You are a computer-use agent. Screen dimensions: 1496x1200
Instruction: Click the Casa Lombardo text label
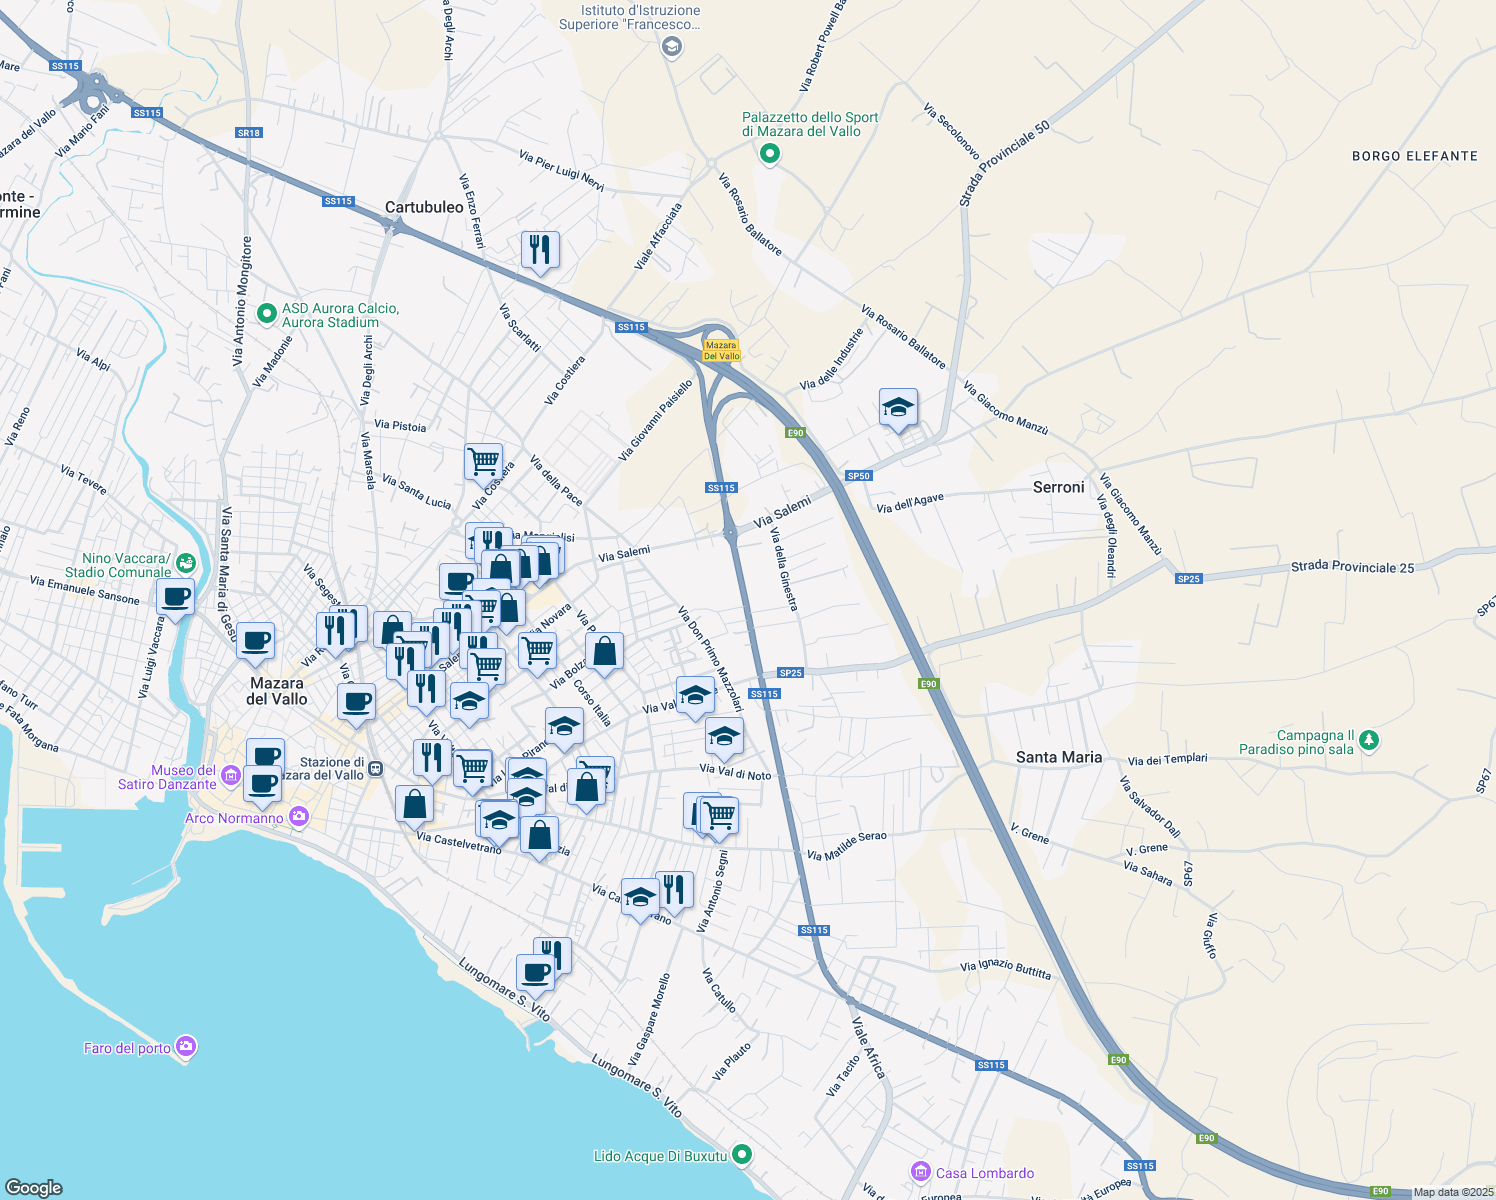click(985, 1173)
